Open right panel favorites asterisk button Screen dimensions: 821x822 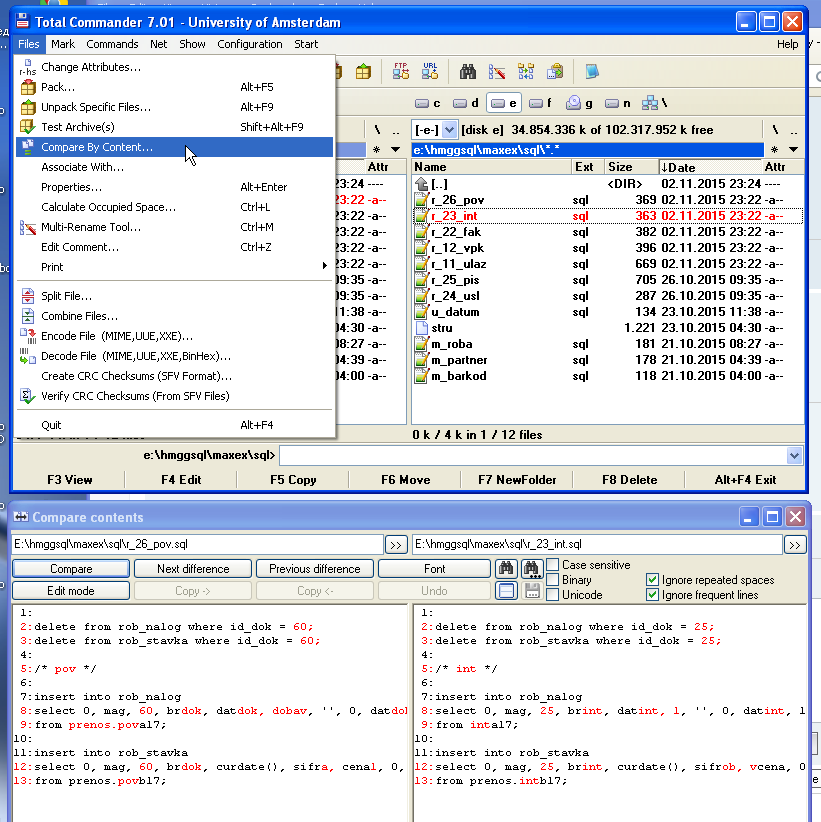[775, 150]
